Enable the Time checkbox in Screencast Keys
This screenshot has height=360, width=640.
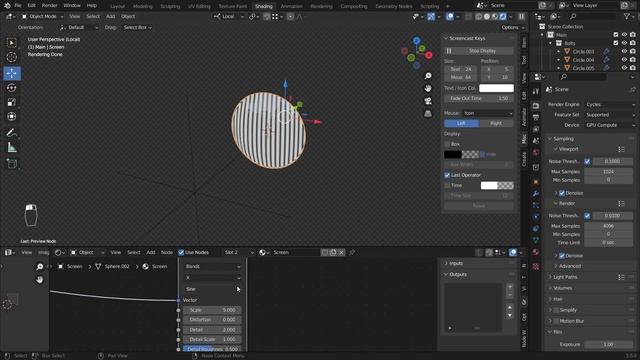447,185
